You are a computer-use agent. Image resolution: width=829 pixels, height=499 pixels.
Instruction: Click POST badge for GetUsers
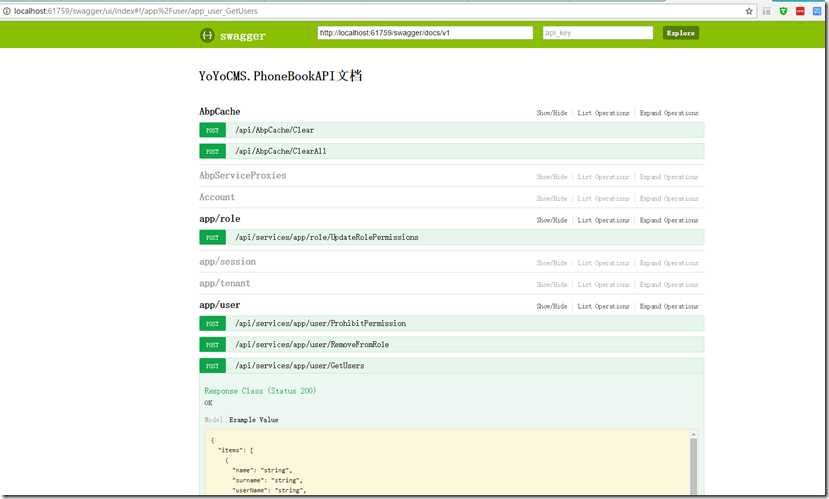(x=213, y=366)
